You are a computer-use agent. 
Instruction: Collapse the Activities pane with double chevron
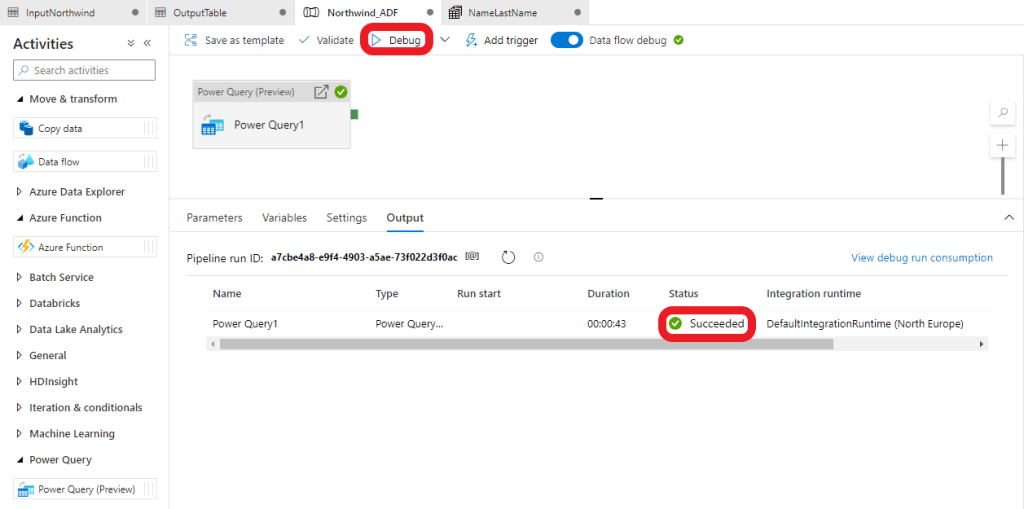[x=148, y=44]
